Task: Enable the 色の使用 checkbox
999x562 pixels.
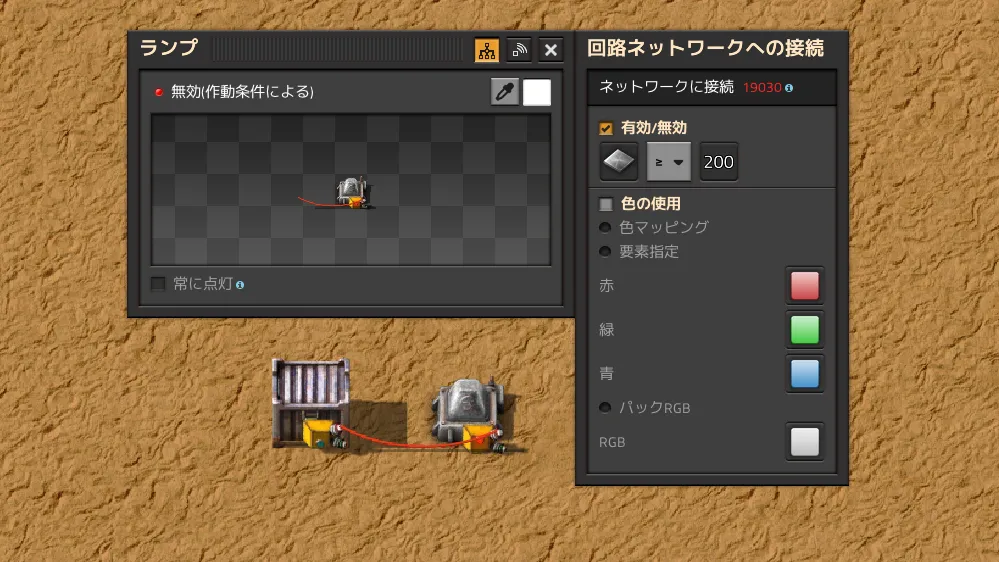Action: pos(606,204)
